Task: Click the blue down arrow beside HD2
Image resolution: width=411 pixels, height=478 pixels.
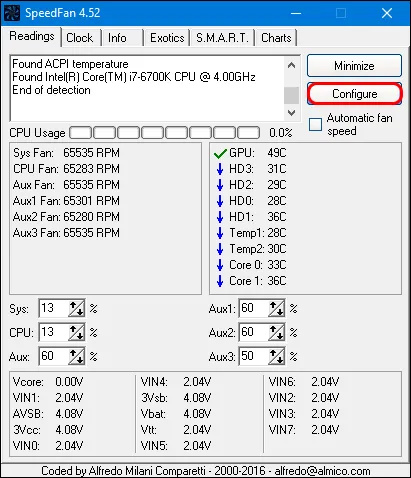Action: [x=220, y=185]
